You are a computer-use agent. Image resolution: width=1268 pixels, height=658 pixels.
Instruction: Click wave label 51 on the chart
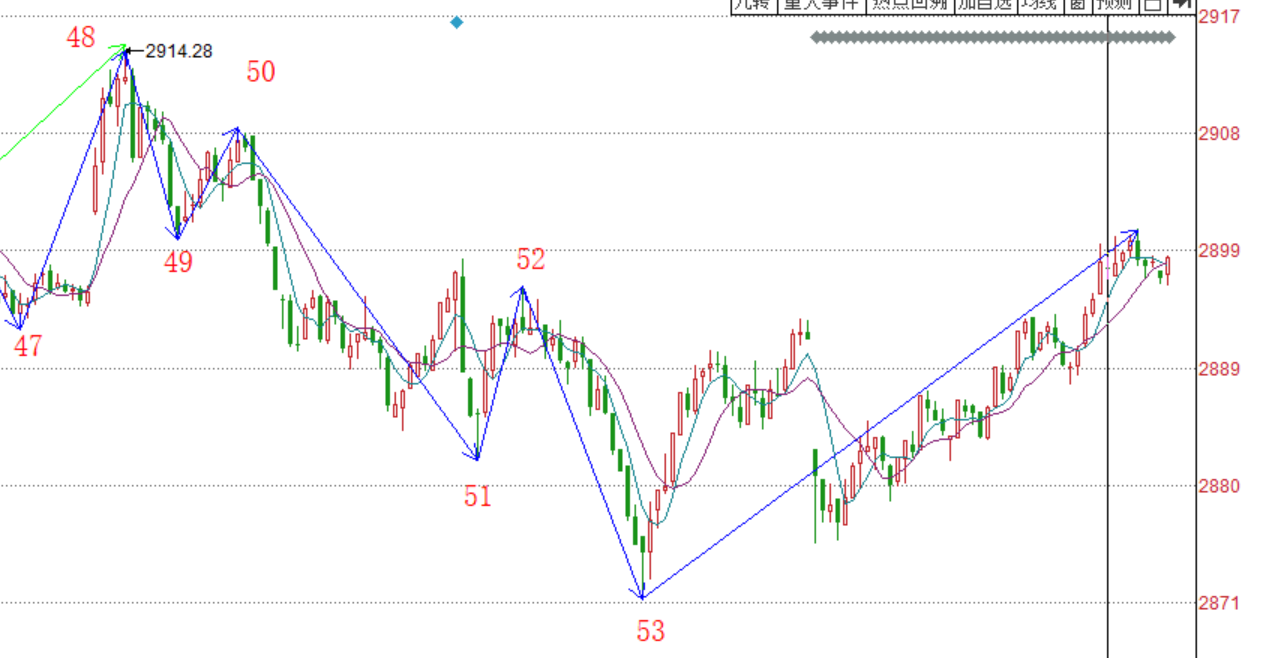tap(478, 496)
